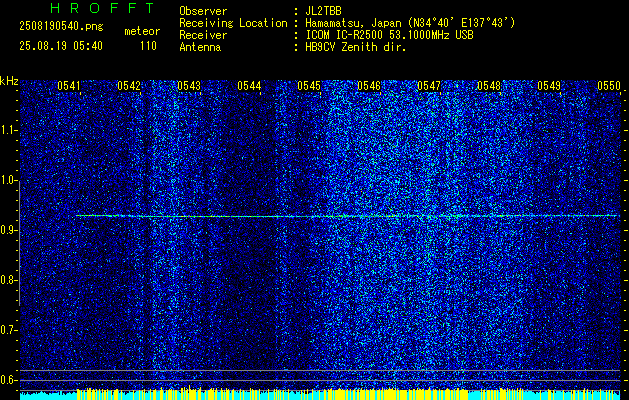Click the 0.9 kHz axis label

point(8,230)
